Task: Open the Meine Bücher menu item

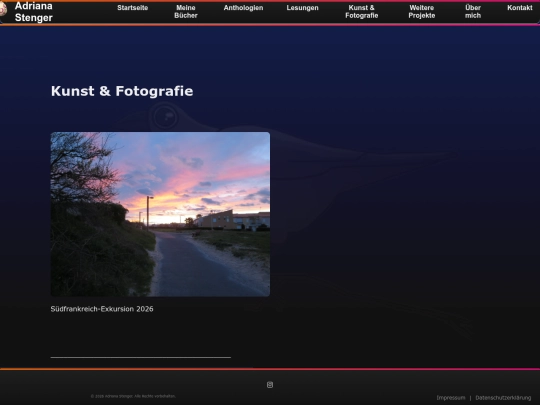Action: click(186, 12)
